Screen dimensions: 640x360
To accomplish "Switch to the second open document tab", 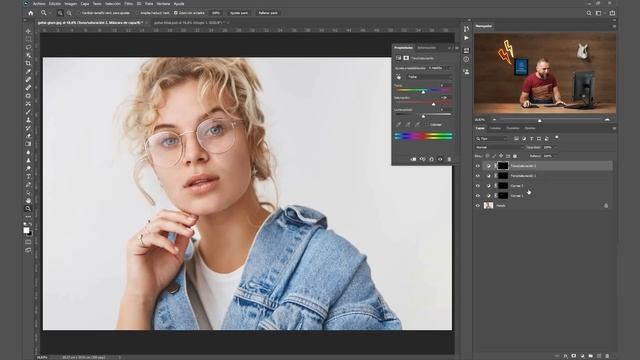I will 189,23.
